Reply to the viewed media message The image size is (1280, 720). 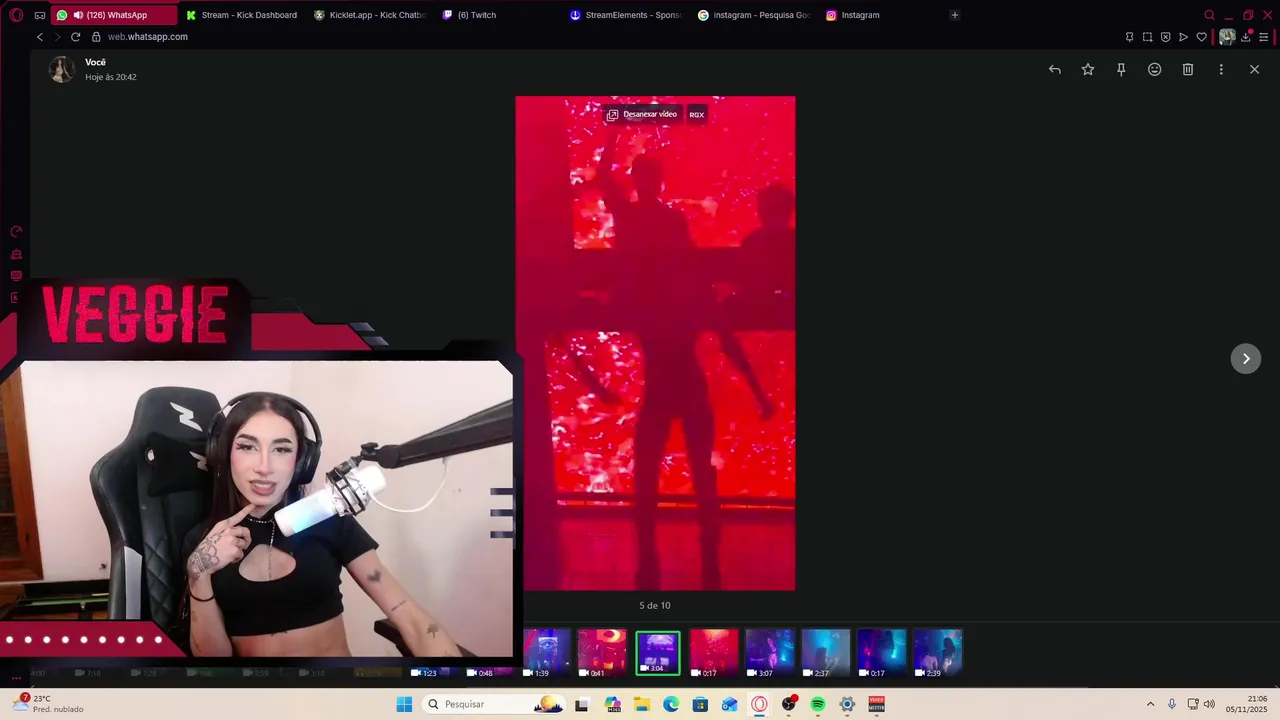(1055, 69)
